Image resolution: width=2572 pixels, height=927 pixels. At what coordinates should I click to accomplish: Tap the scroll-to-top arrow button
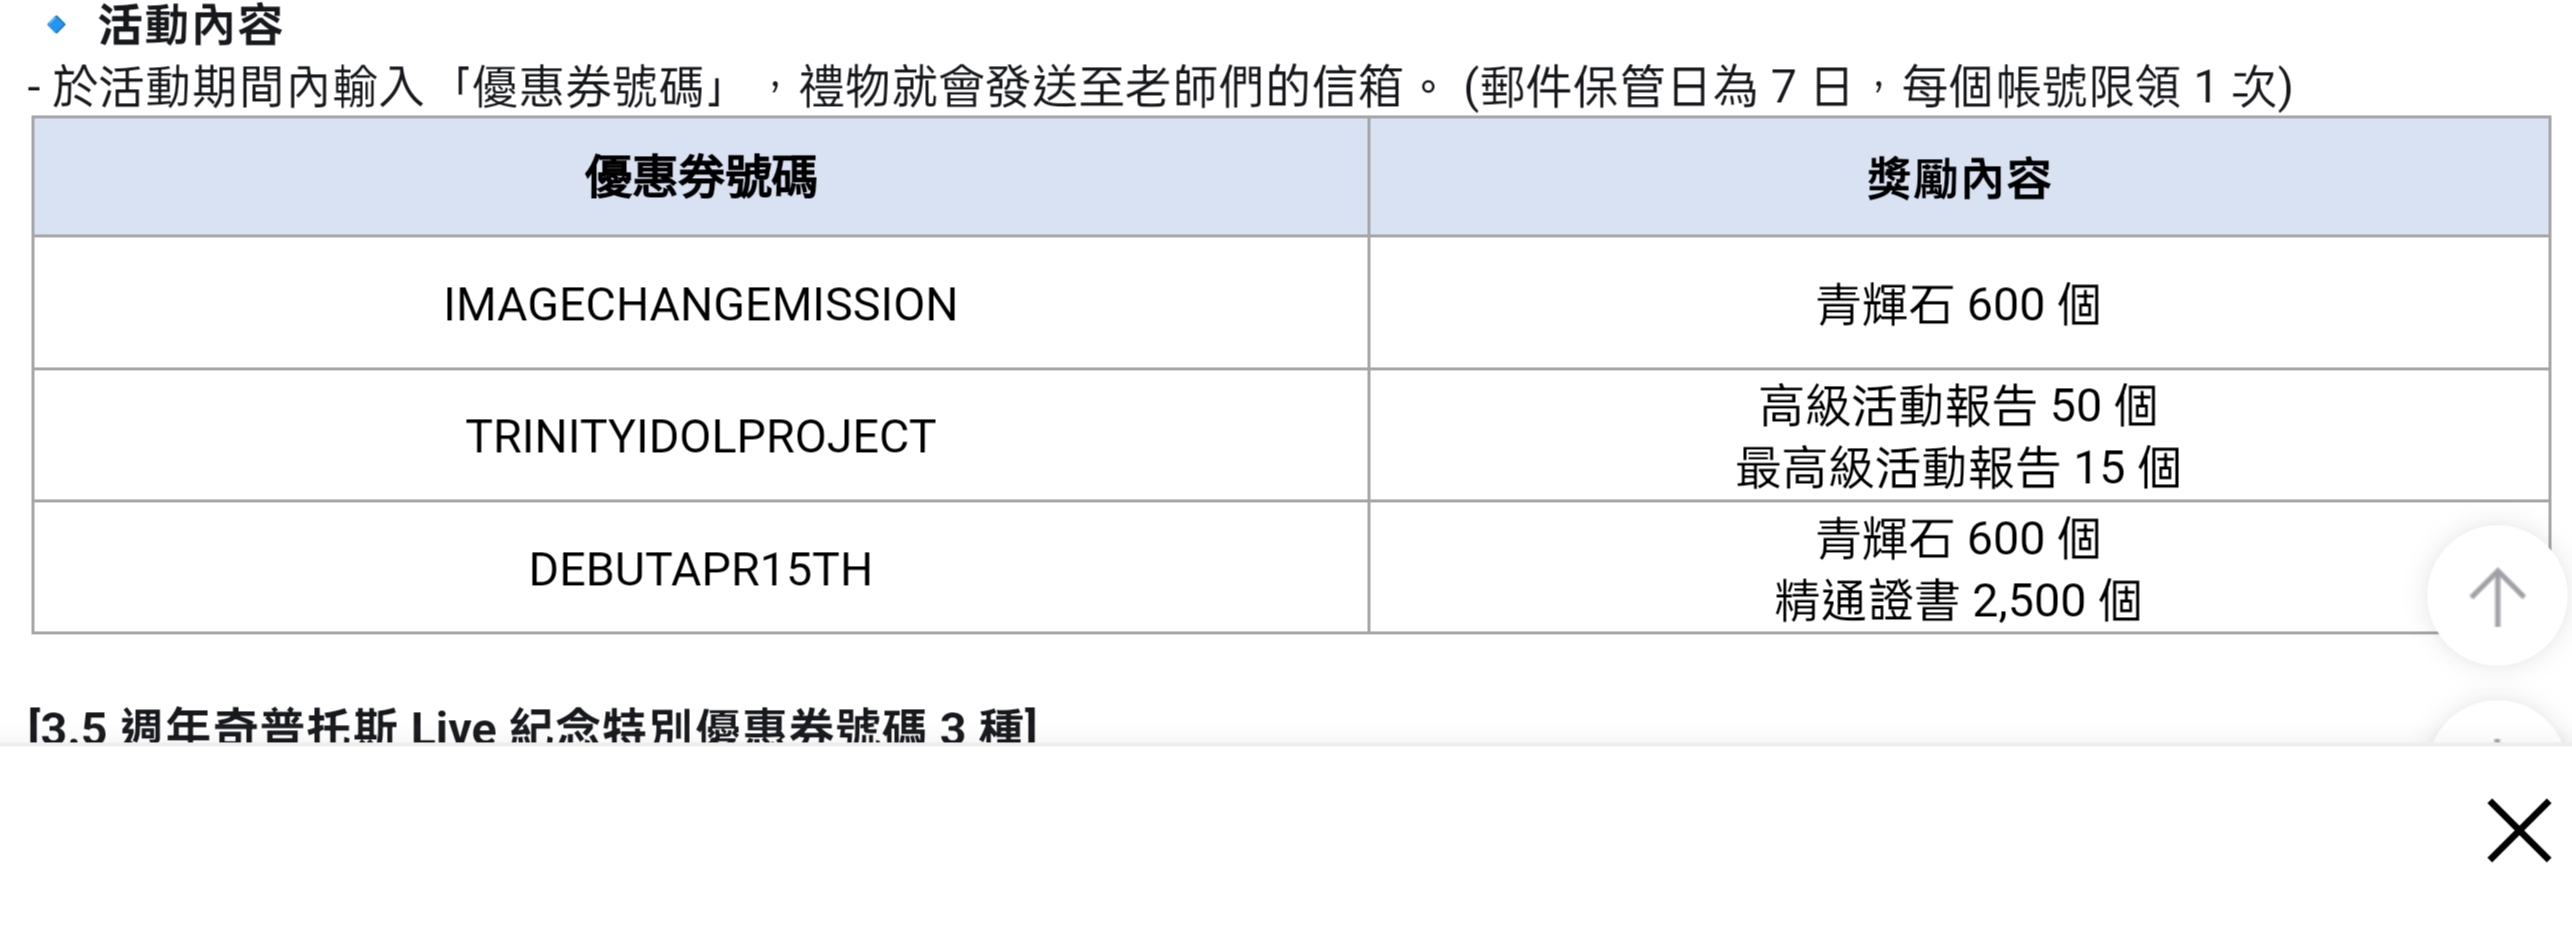tap(2497, 596)
